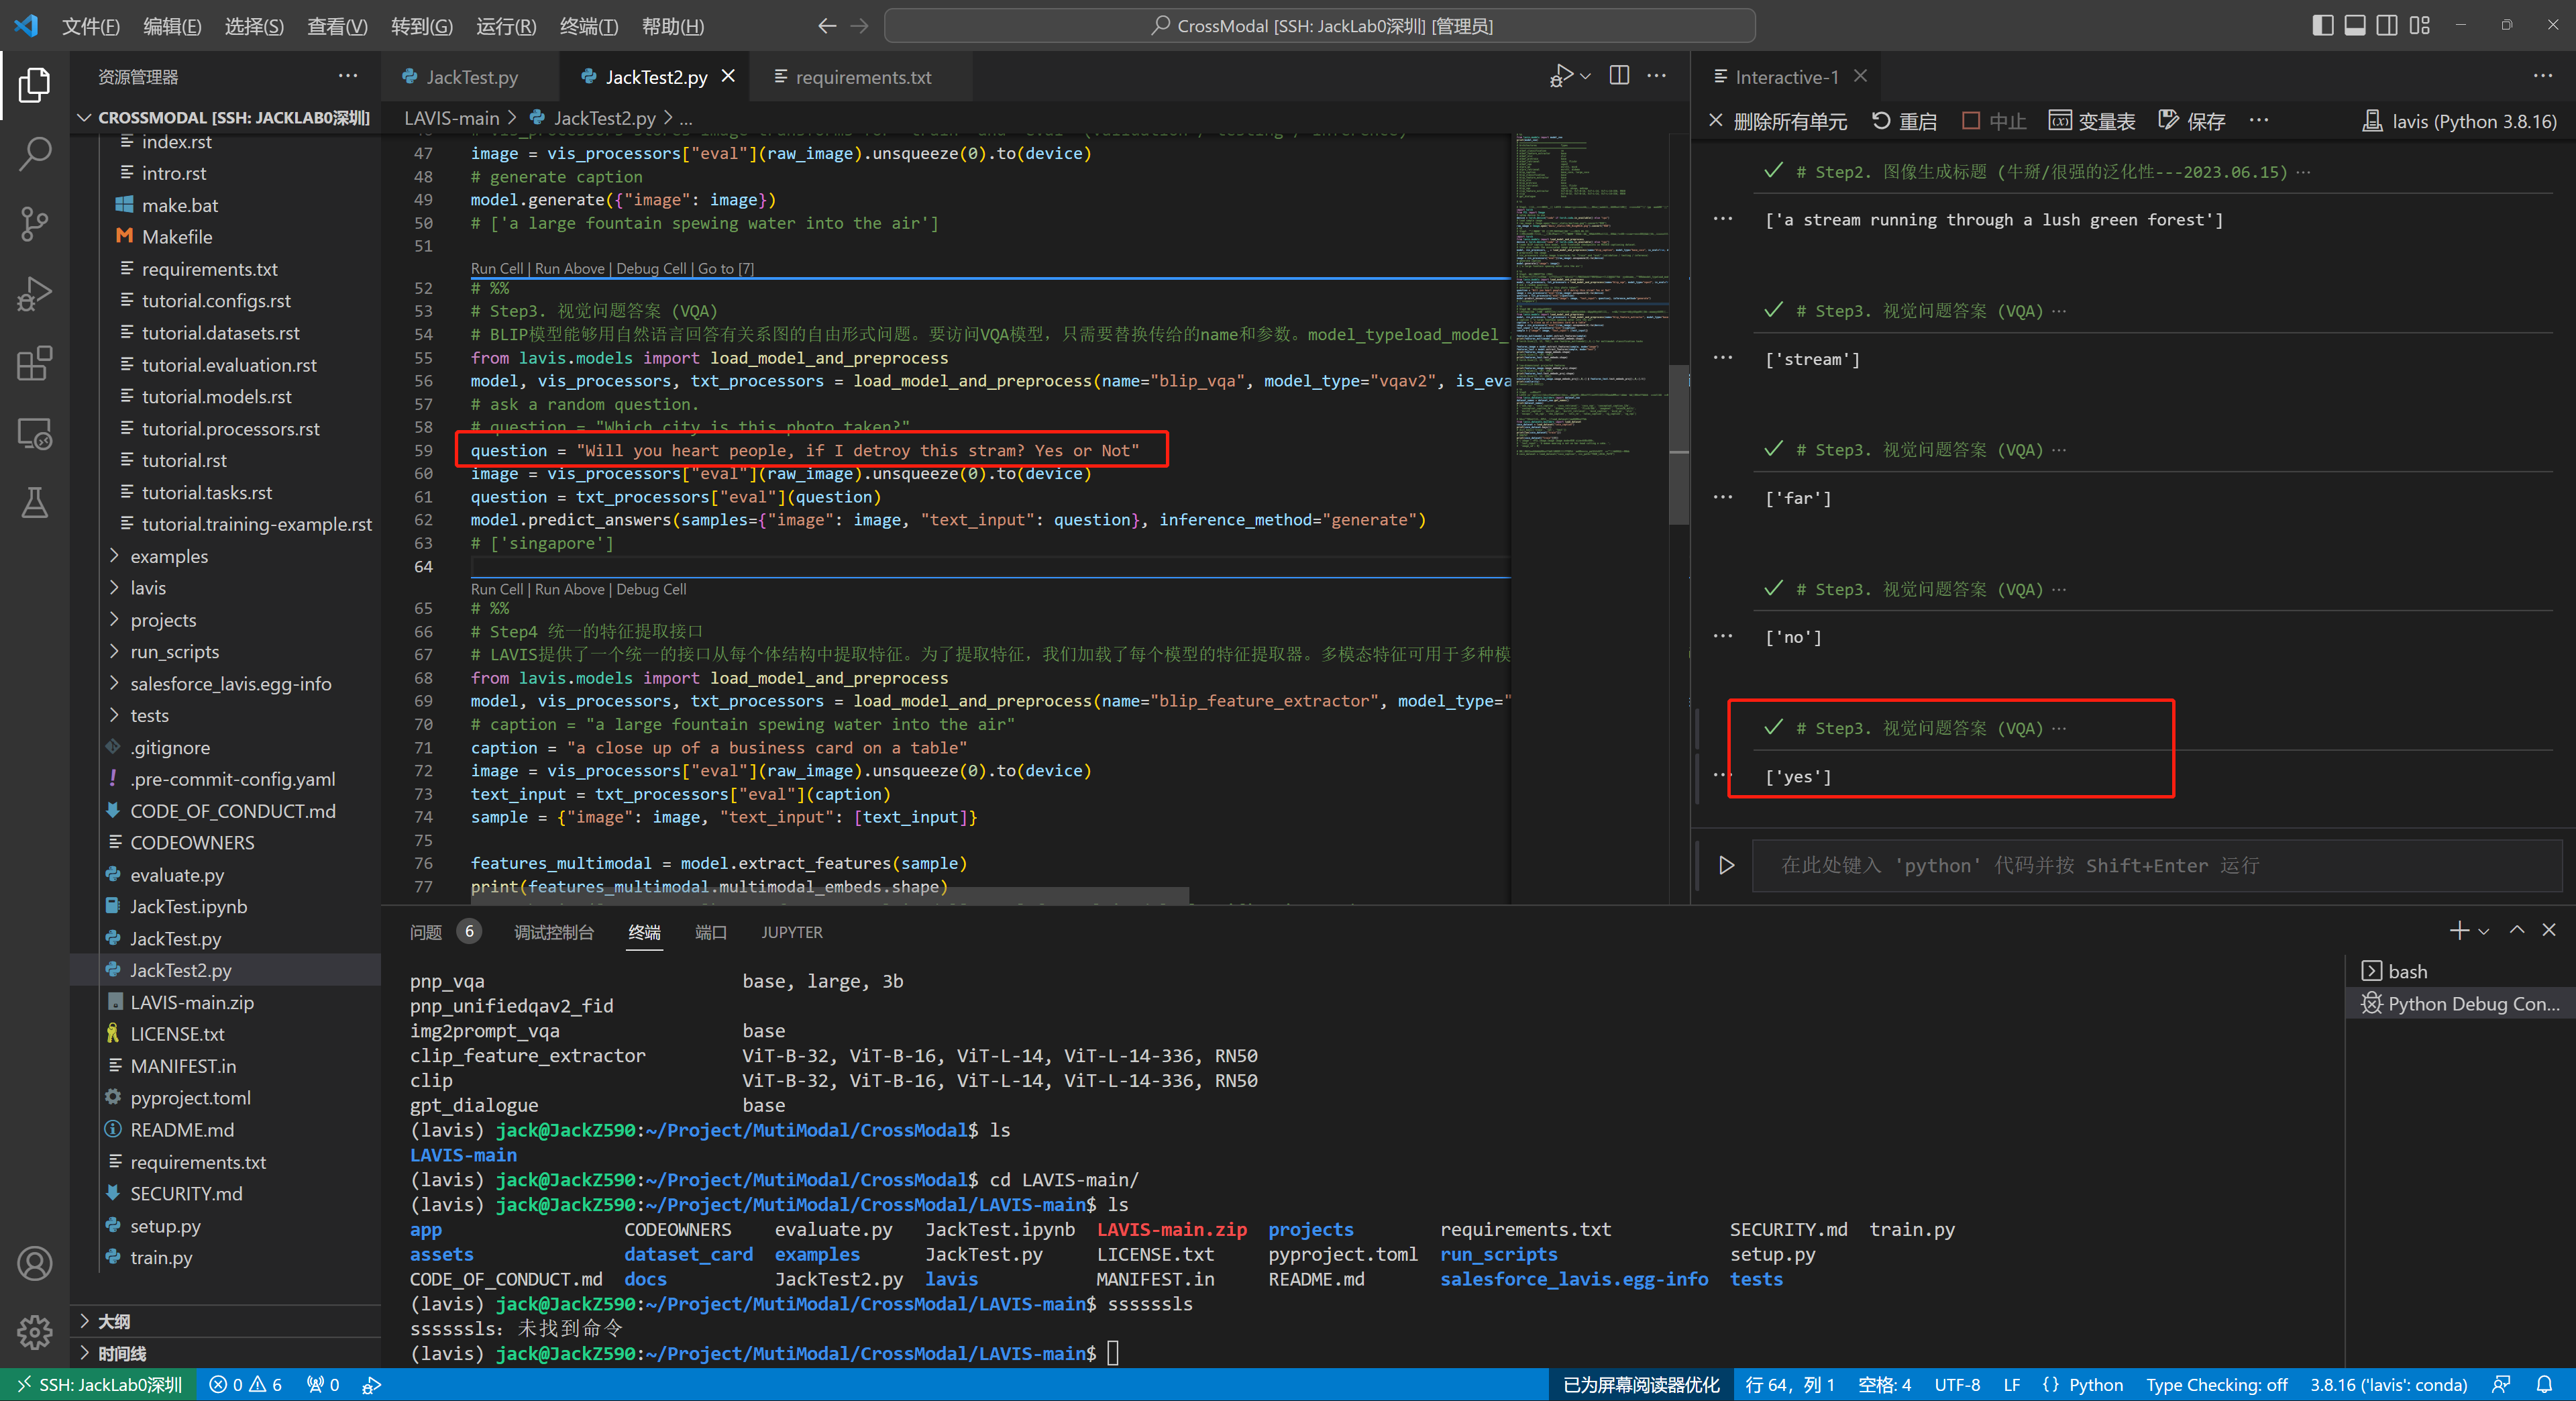This screenshot has height=1401, width=2576.
Task: Run the Python file with play icon
Action: point(1560,76)
